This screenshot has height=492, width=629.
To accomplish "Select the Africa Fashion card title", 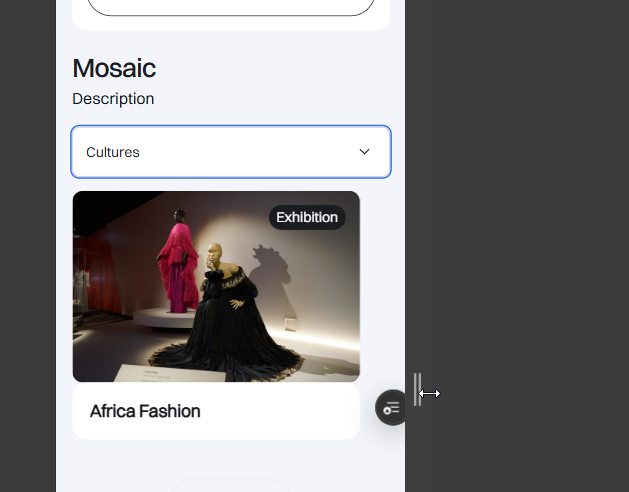I will [x=145, y=411].
